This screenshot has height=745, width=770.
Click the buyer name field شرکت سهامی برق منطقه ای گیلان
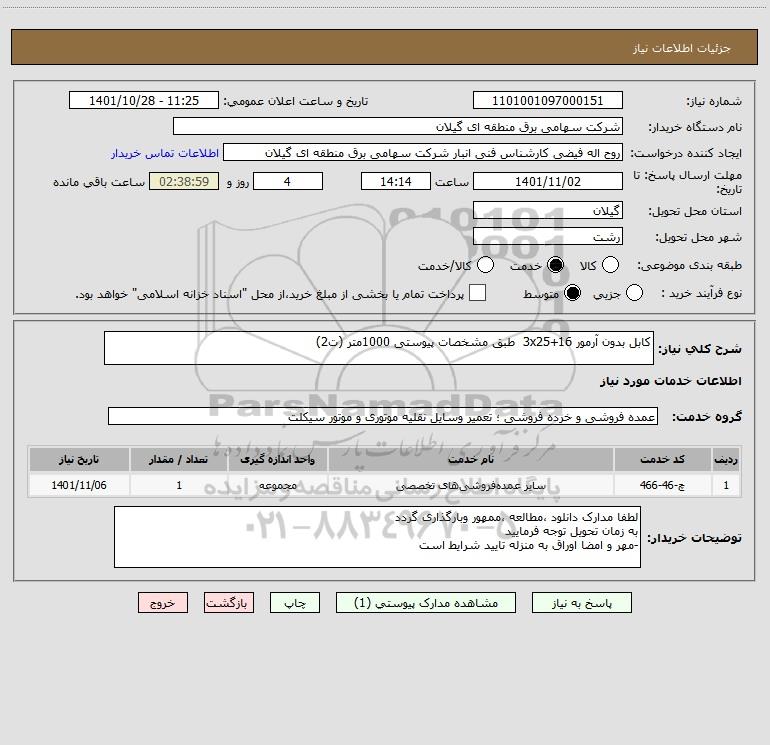tap(398, 127)
